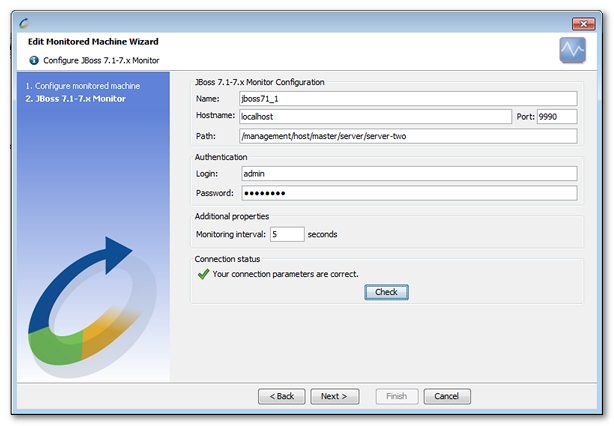
Task: Click the monitor pulse icon in header
Action: click(x=572, y=50)
